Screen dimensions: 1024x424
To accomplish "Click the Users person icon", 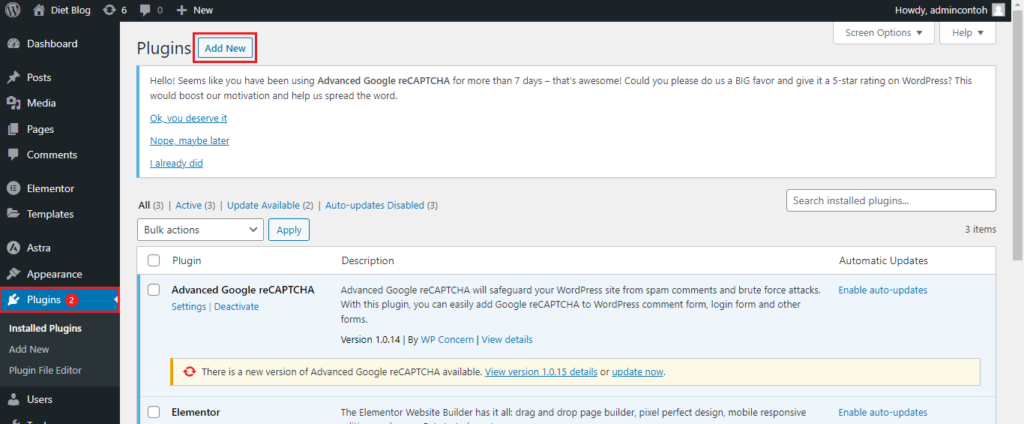I will (13, 399).
